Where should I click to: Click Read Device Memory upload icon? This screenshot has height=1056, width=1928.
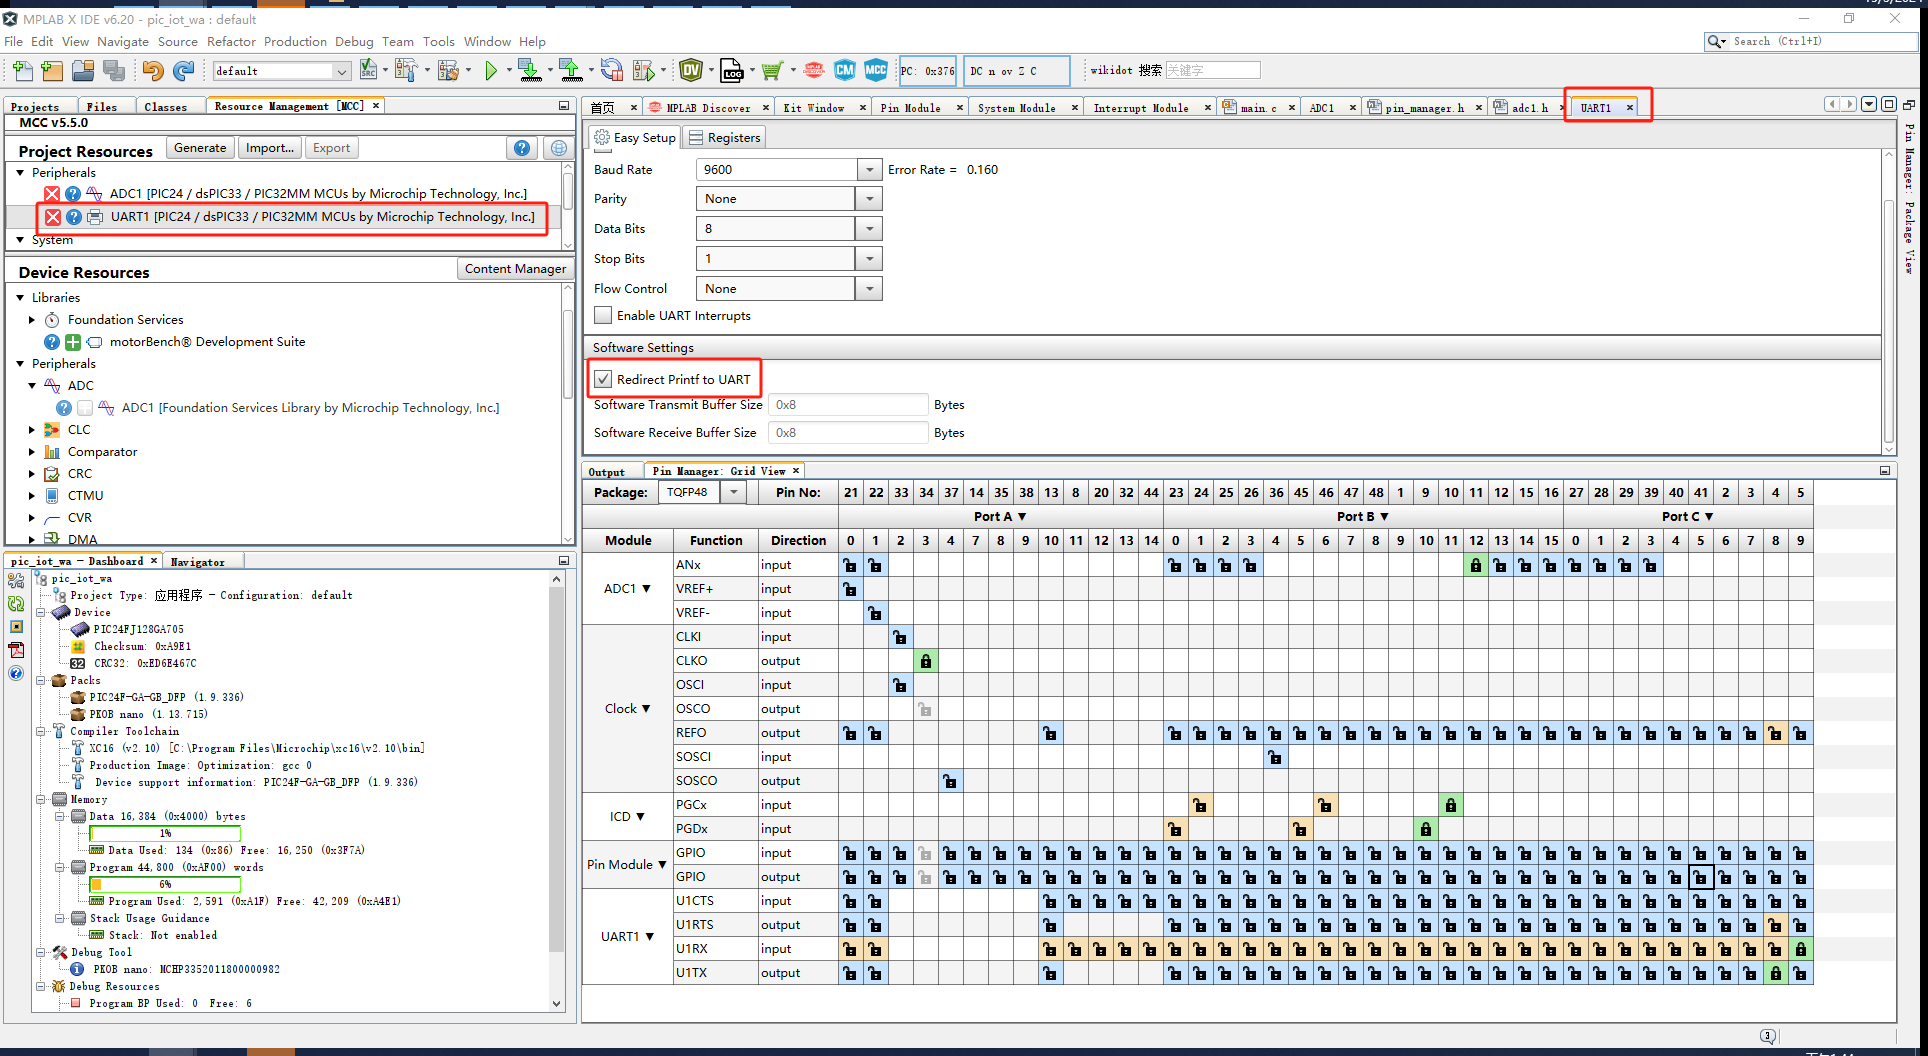click(570, 70)
